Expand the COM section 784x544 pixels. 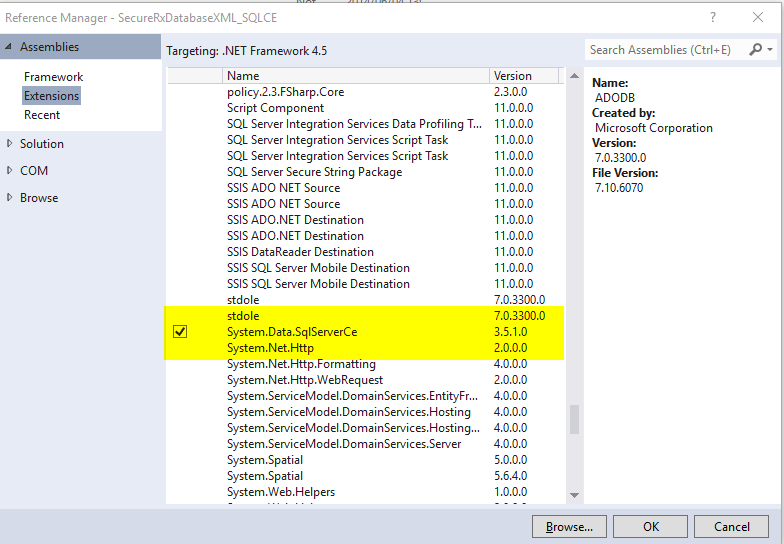click(x=9, y=170)
